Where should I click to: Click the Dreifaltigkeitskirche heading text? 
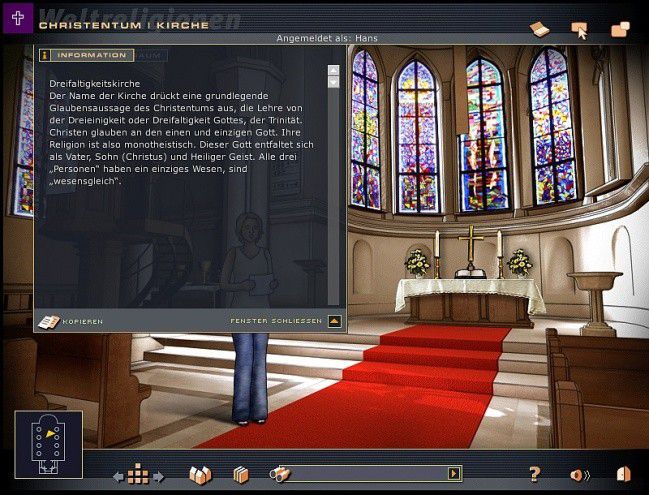pos(94,84)
